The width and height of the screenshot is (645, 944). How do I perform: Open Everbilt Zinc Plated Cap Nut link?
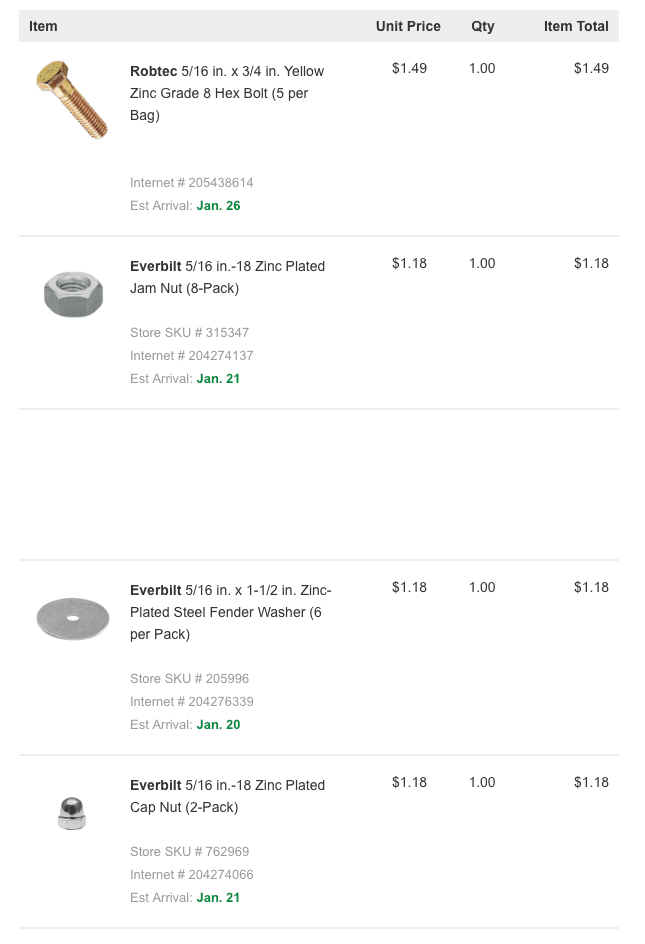coord(228,796)
